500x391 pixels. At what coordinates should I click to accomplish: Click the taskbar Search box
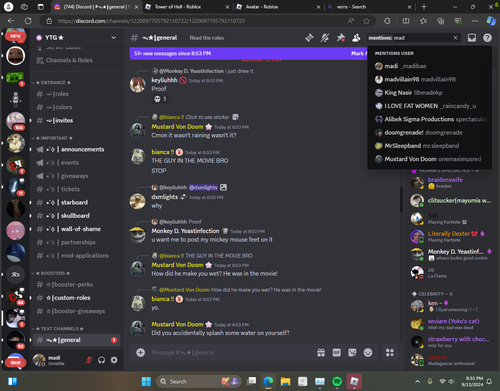tap(199, 381)
